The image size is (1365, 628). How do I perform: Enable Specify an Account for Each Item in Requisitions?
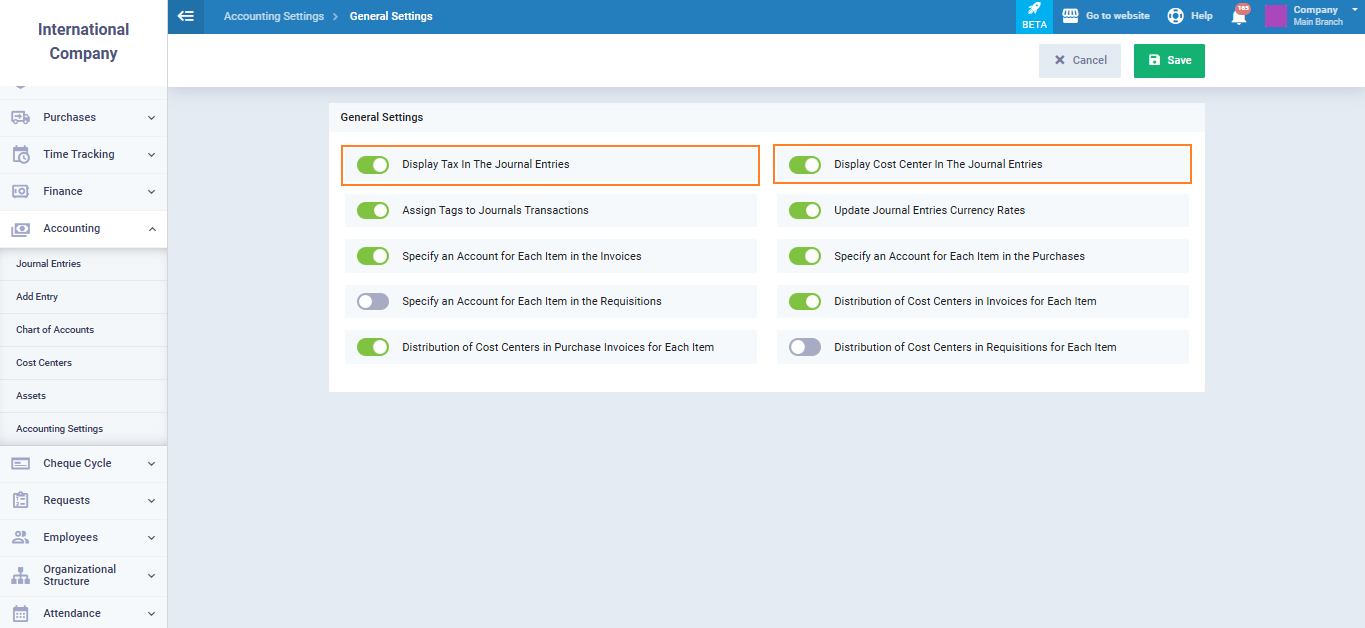coord(373,301)
